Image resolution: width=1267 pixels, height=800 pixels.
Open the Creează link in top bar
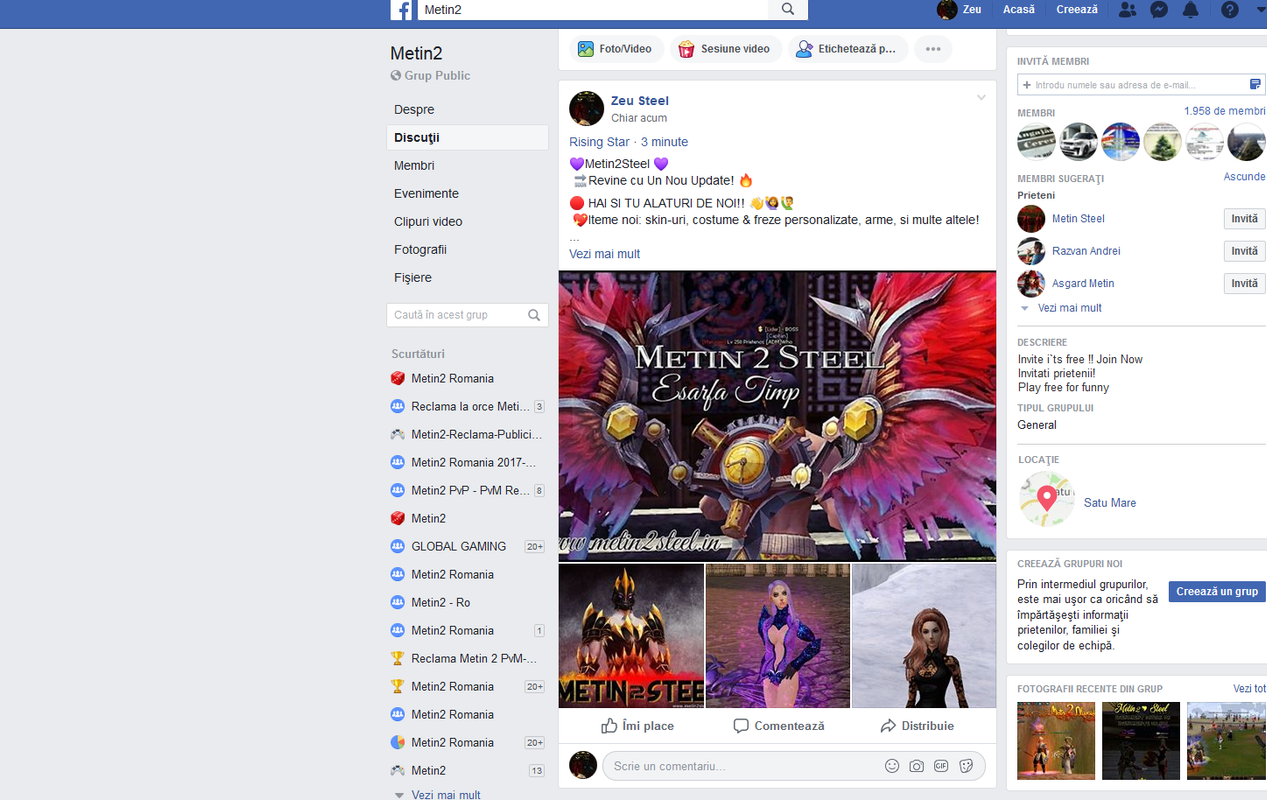[x=1077, y=10]
